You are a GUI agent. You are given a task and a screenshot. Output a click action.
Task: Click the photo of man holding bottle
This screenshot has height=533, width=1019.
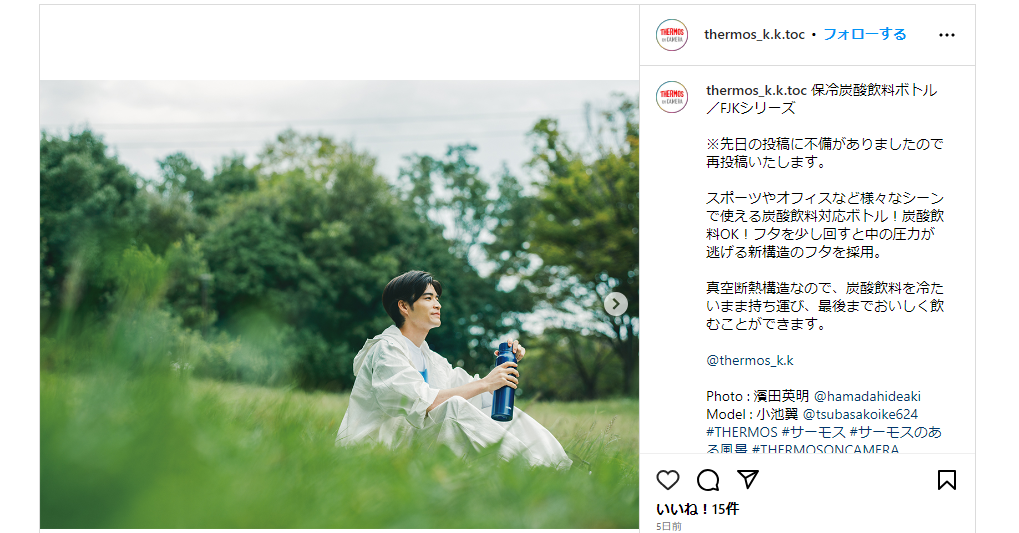pyautogui.click(x=339, y=304)
